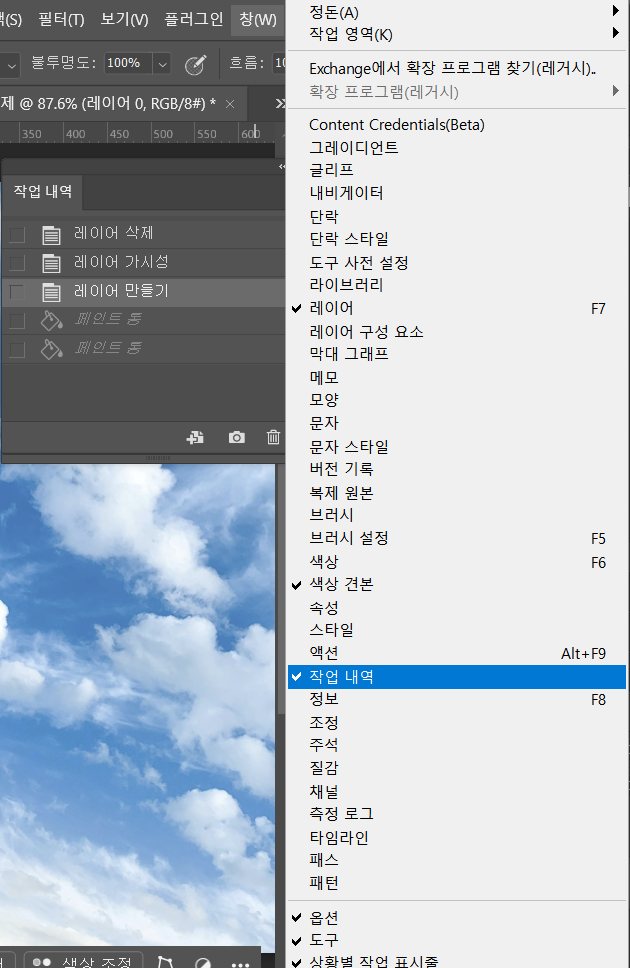Select 액션 in Window menu

pyautogui.click(x=457, y=653)
